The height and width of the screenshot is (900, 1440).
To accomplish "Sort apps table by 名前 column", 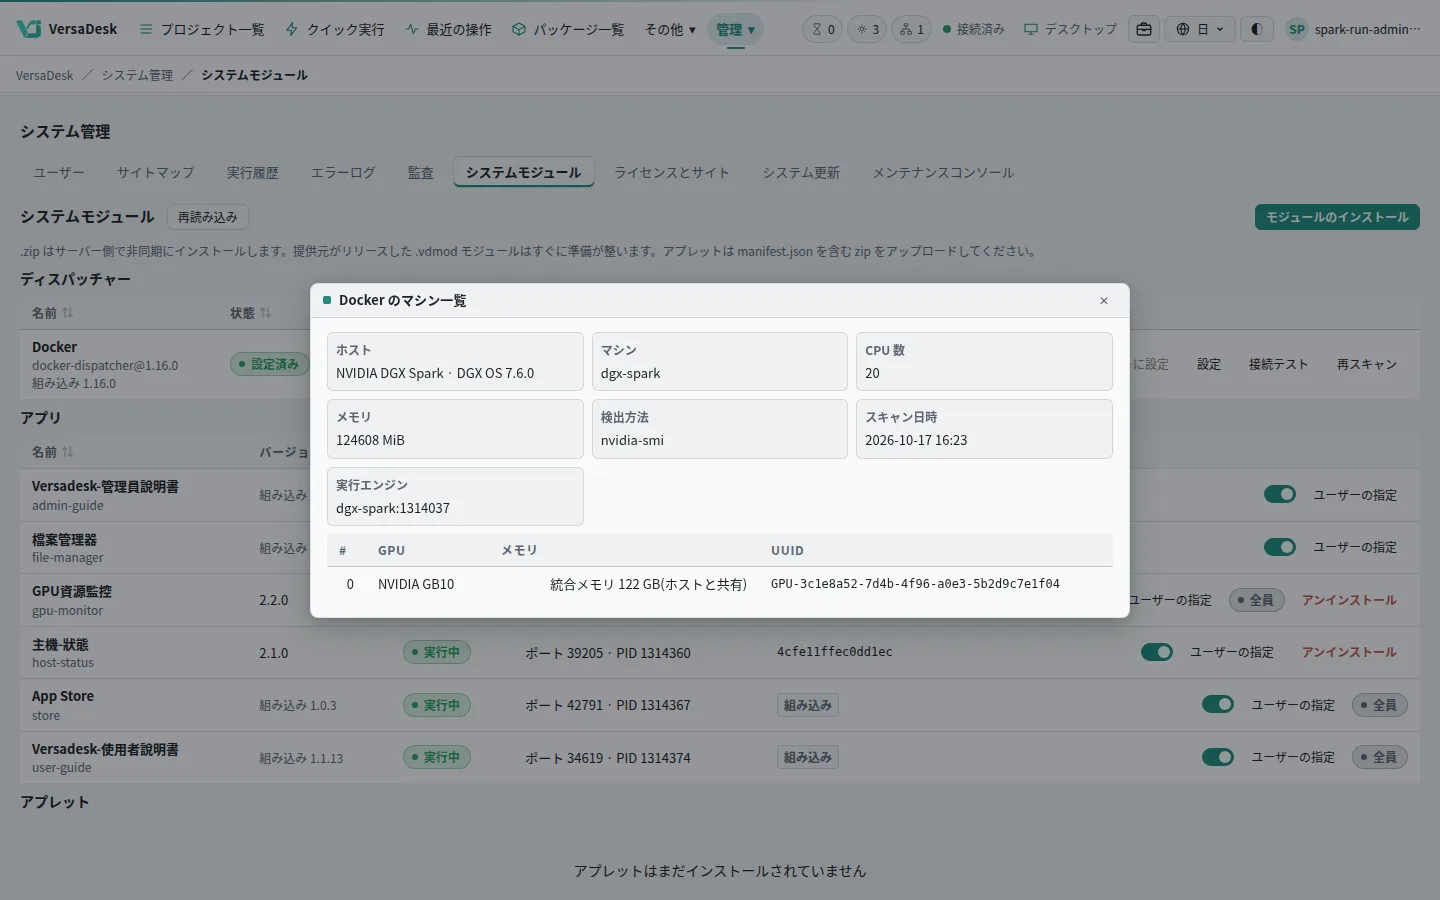I will [53, 452].
